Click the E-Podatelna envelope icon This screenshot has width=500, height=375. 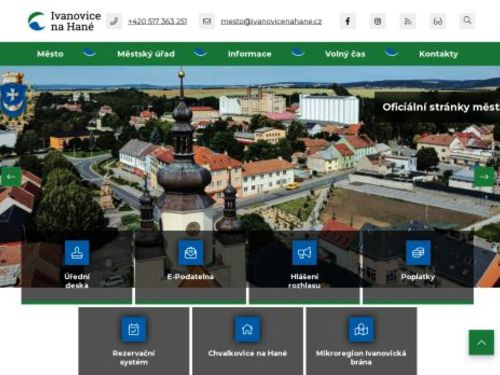pyautogui.click(x=191, y=253)
